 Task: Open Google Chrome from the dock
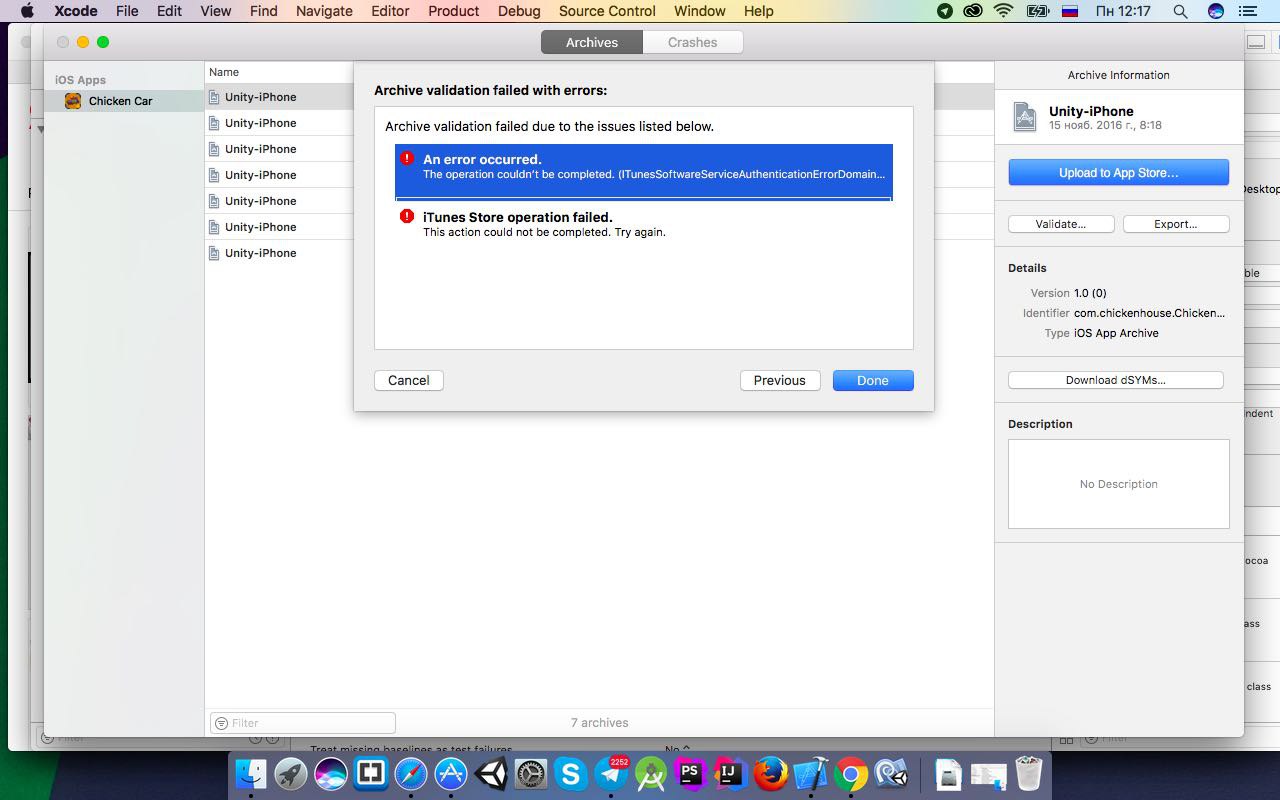[851, 774]
